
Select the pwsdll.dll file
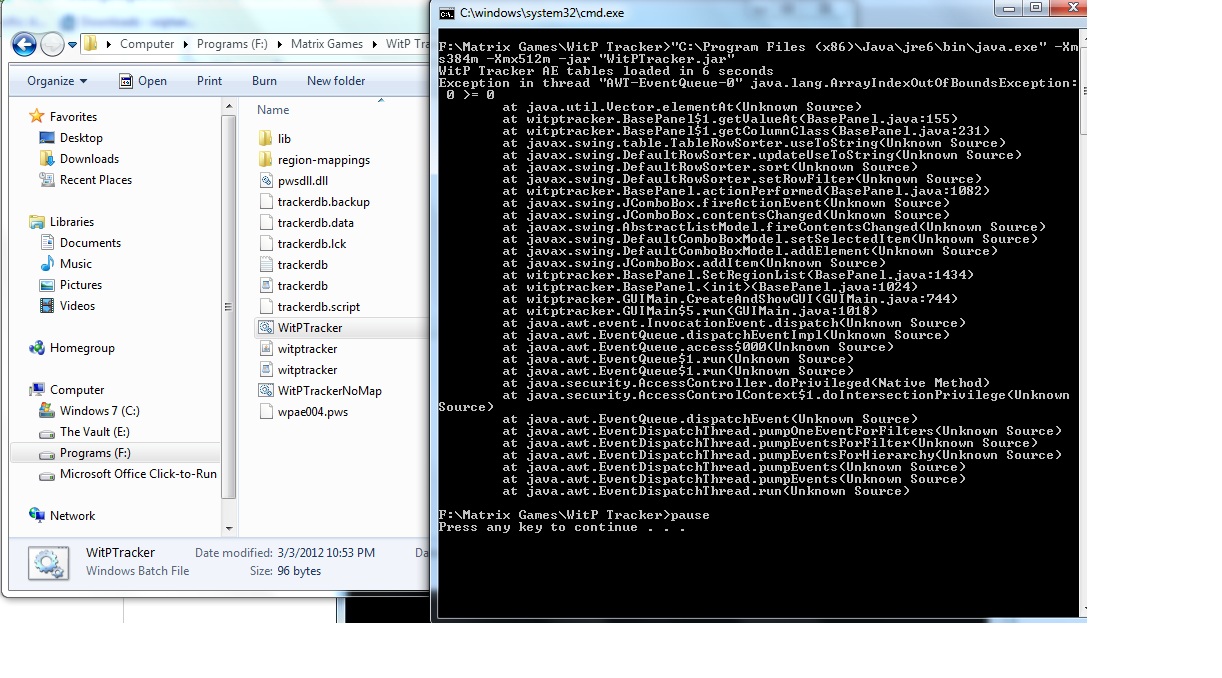tap(292, 181)
